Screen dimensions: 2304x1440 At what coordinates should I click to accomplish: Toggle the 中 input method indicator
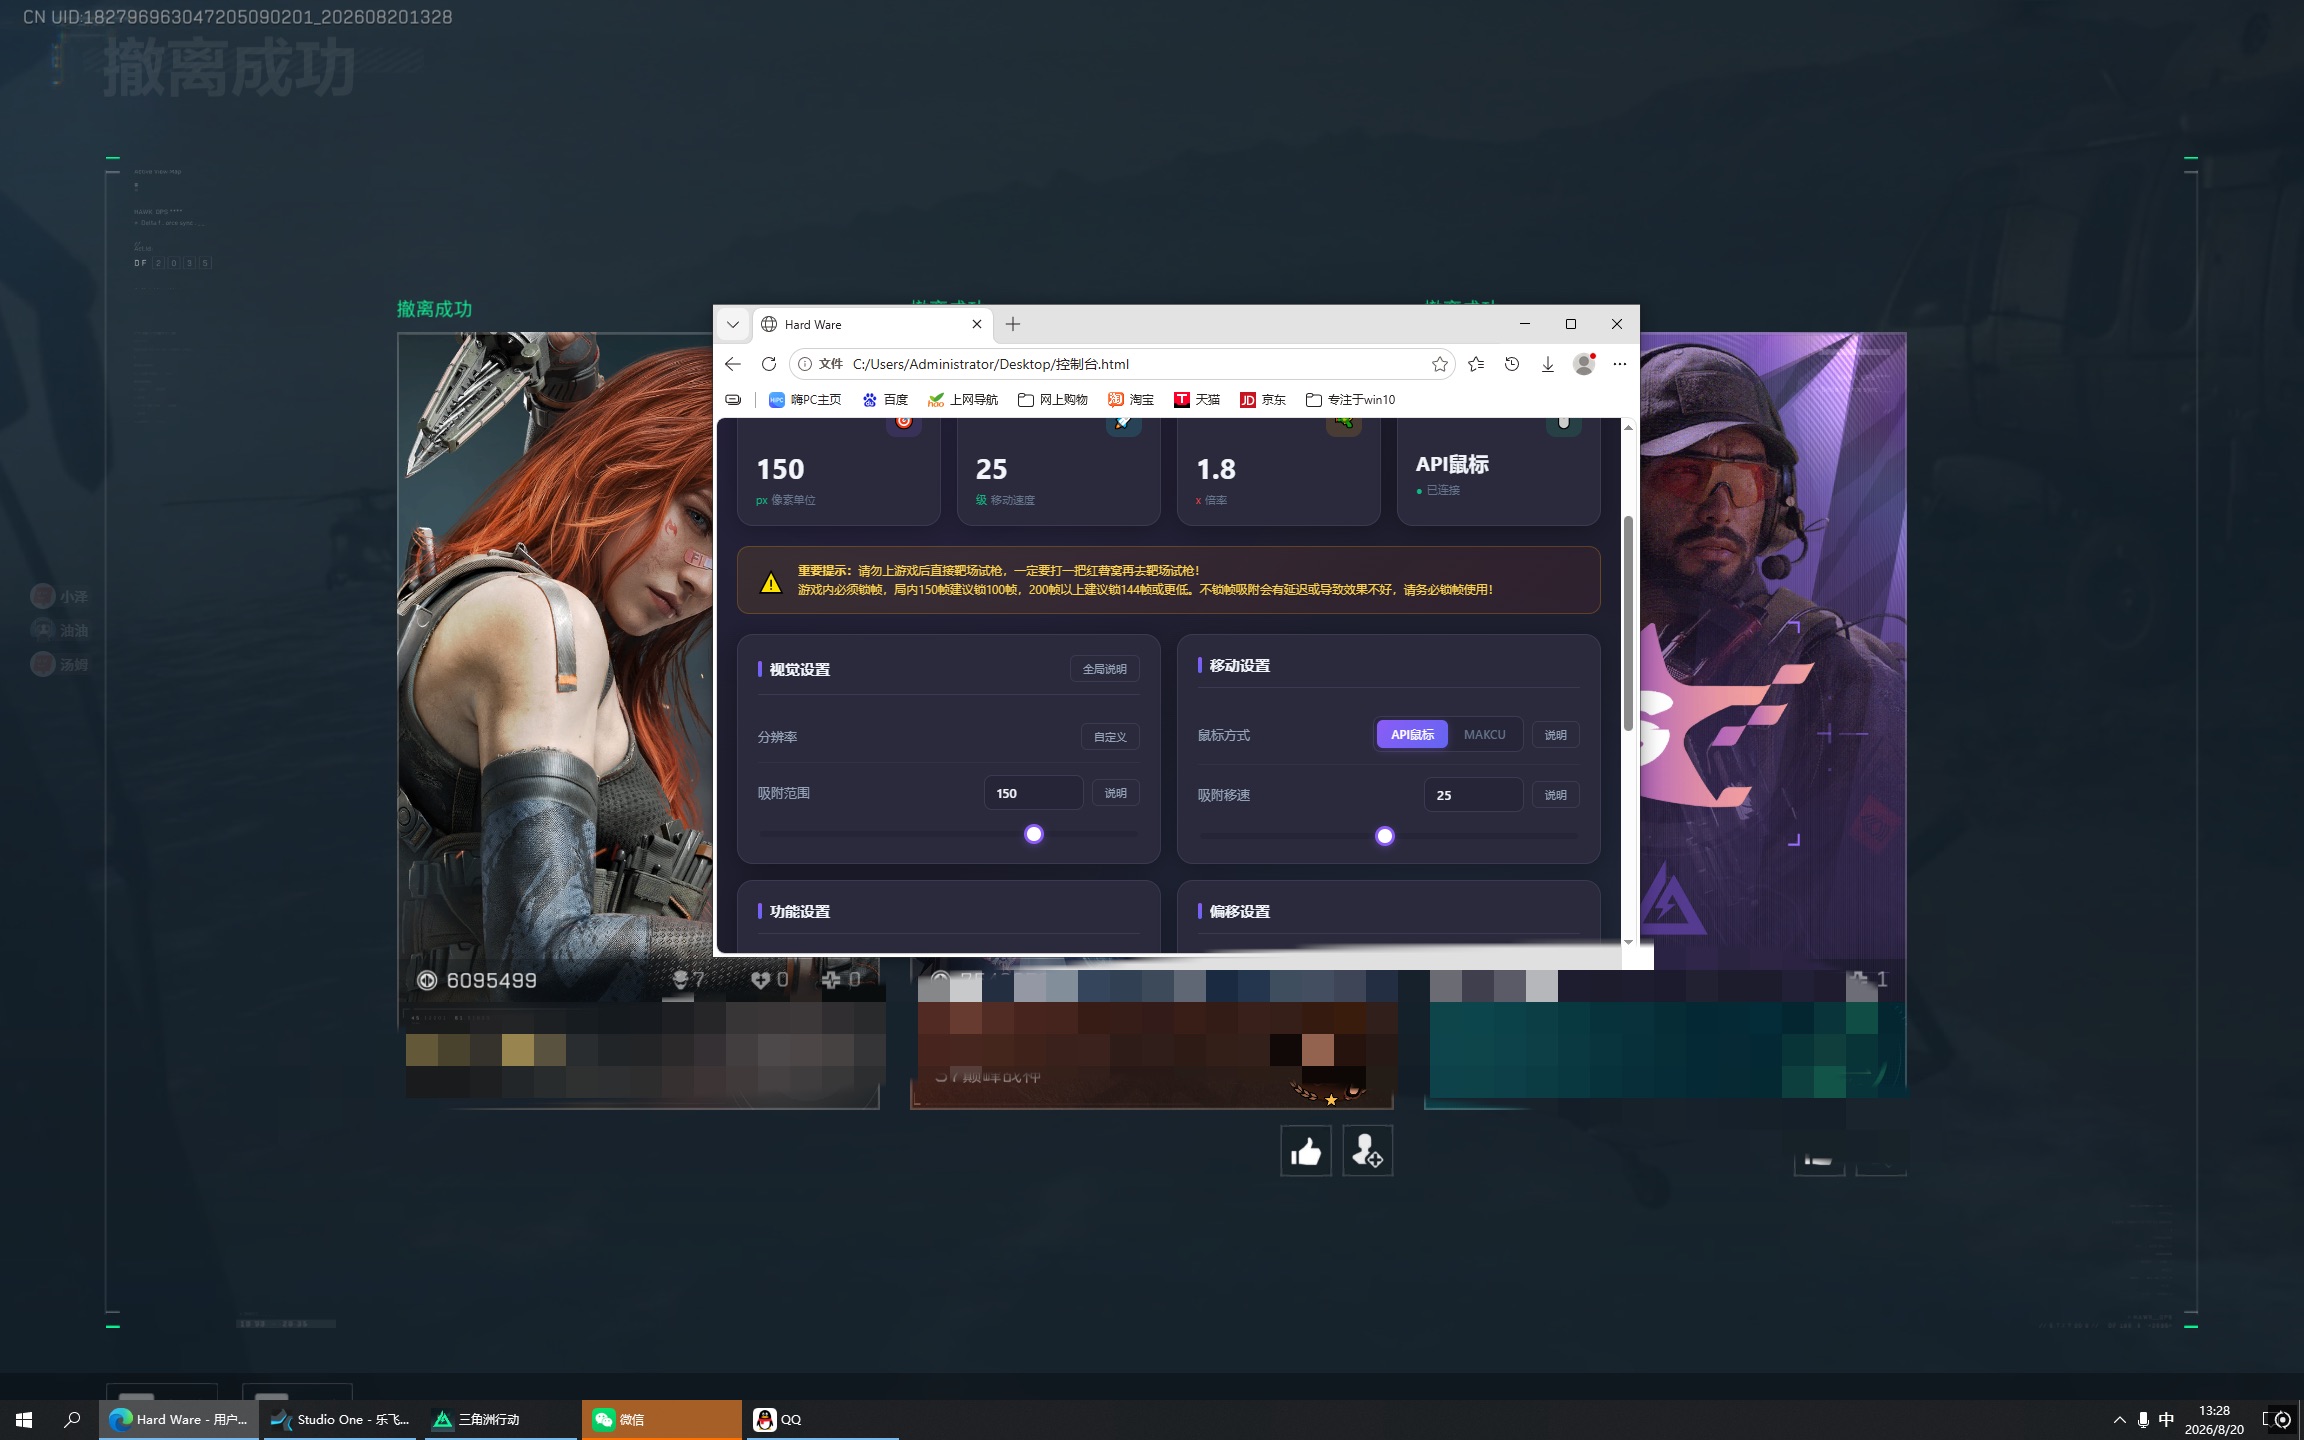pyautogui.click(x=2166, y=1419)
